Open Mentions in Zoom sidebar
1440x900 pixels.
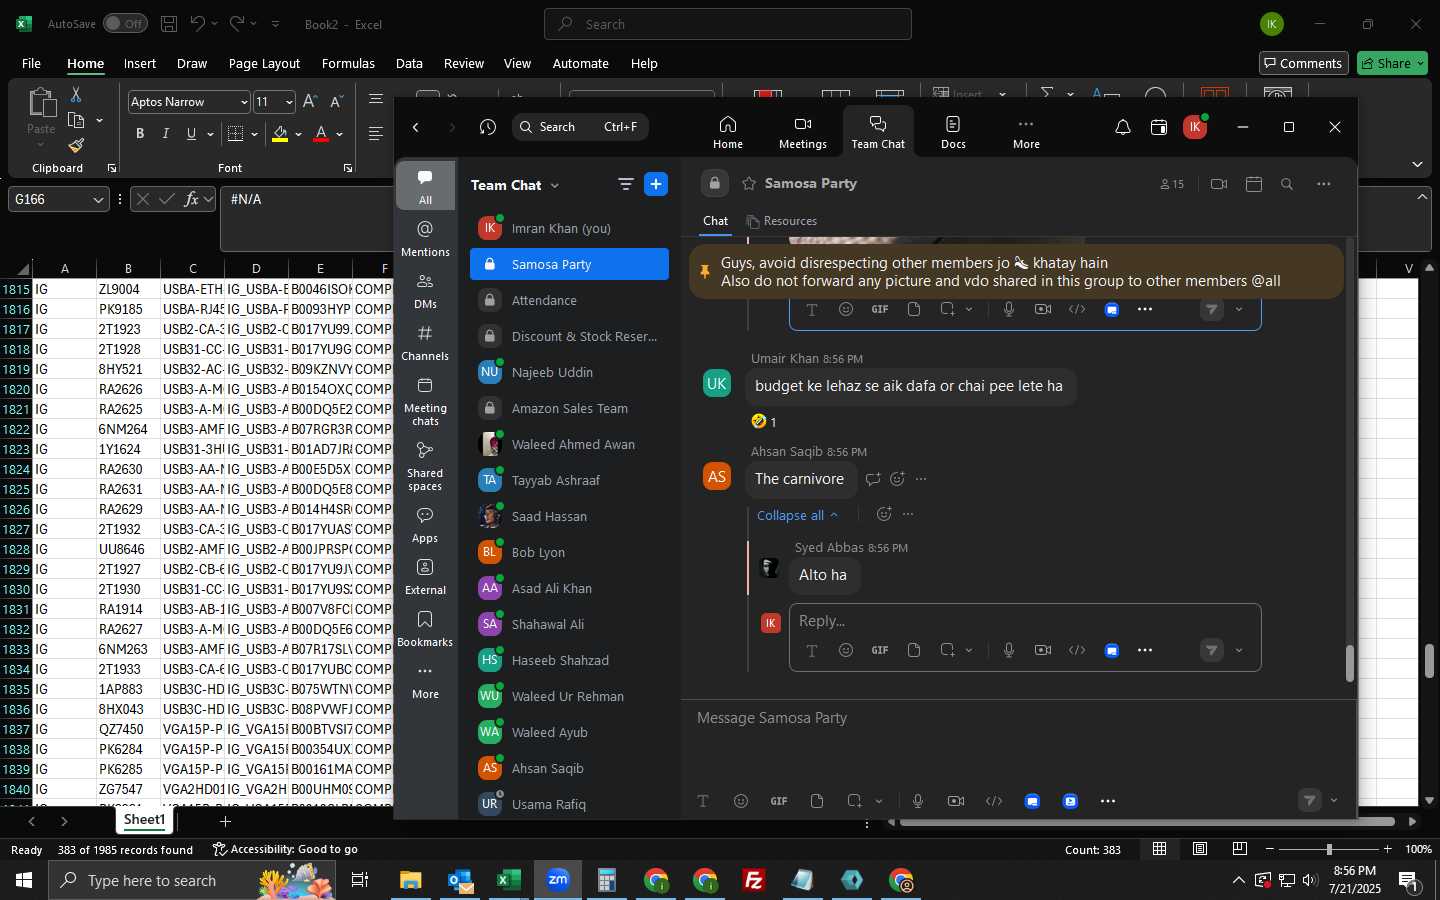[x=425, y=239]
